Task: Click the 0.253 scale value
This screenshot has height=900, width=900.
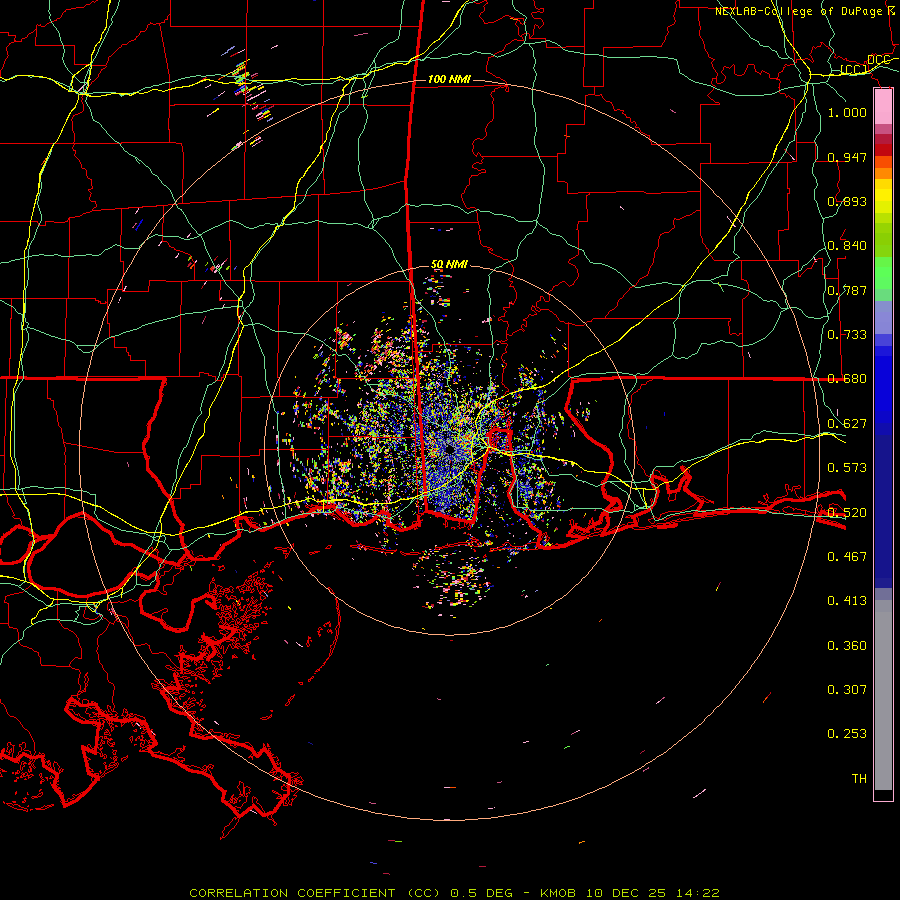Action: coord(847,734)
